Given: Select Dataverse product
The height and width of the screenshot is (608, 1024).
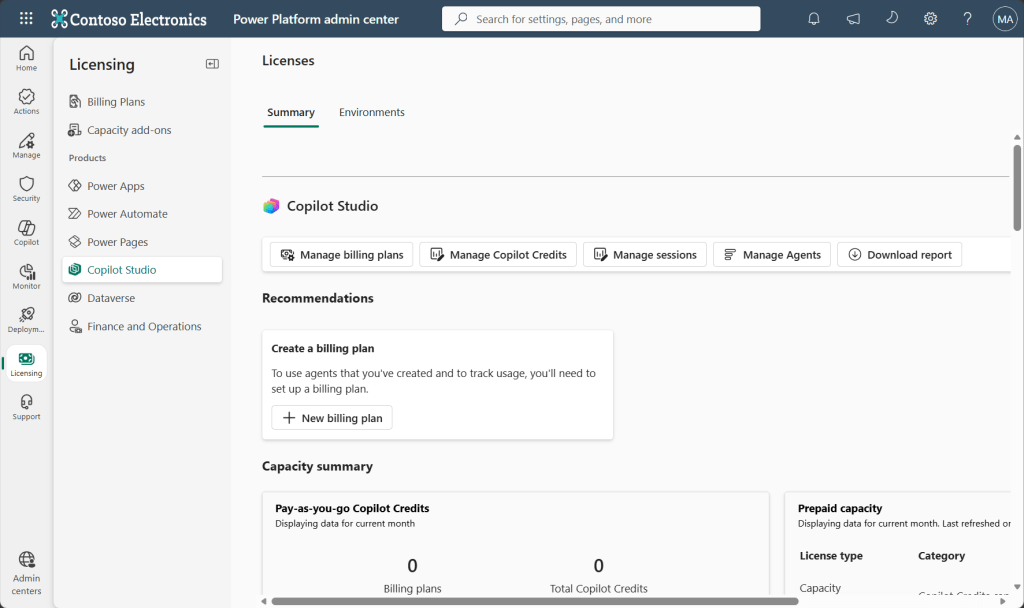Looking at the screenshot, I should pyautogui.click(x=142, y=298).
